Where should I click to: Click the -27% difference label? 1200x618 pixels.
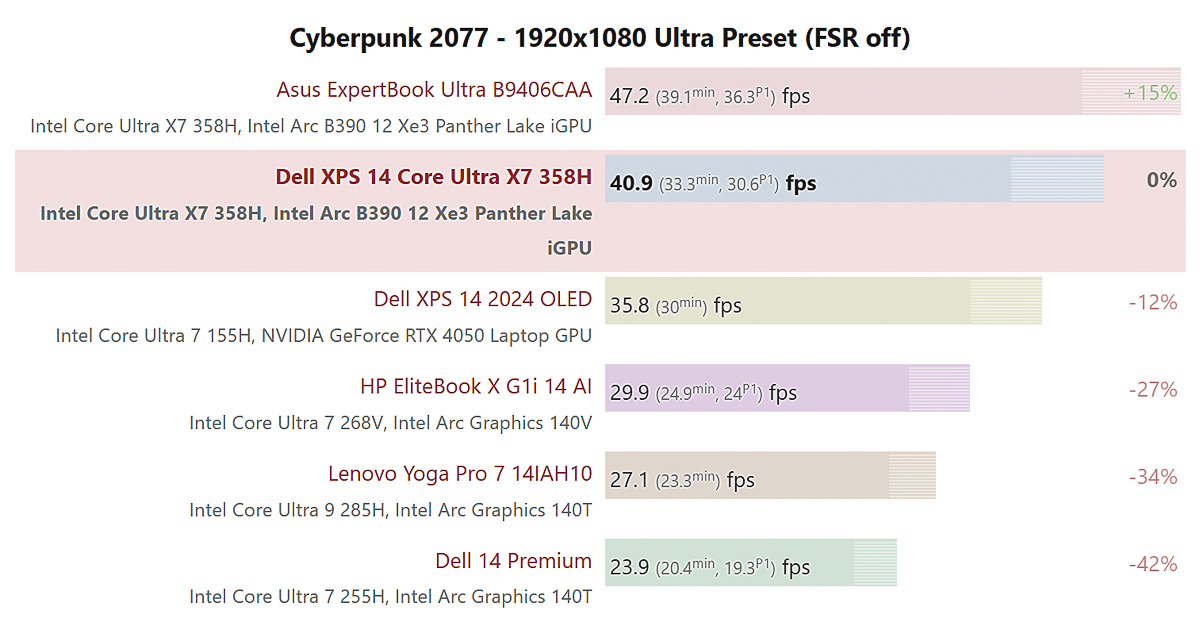coord(1152,389)
